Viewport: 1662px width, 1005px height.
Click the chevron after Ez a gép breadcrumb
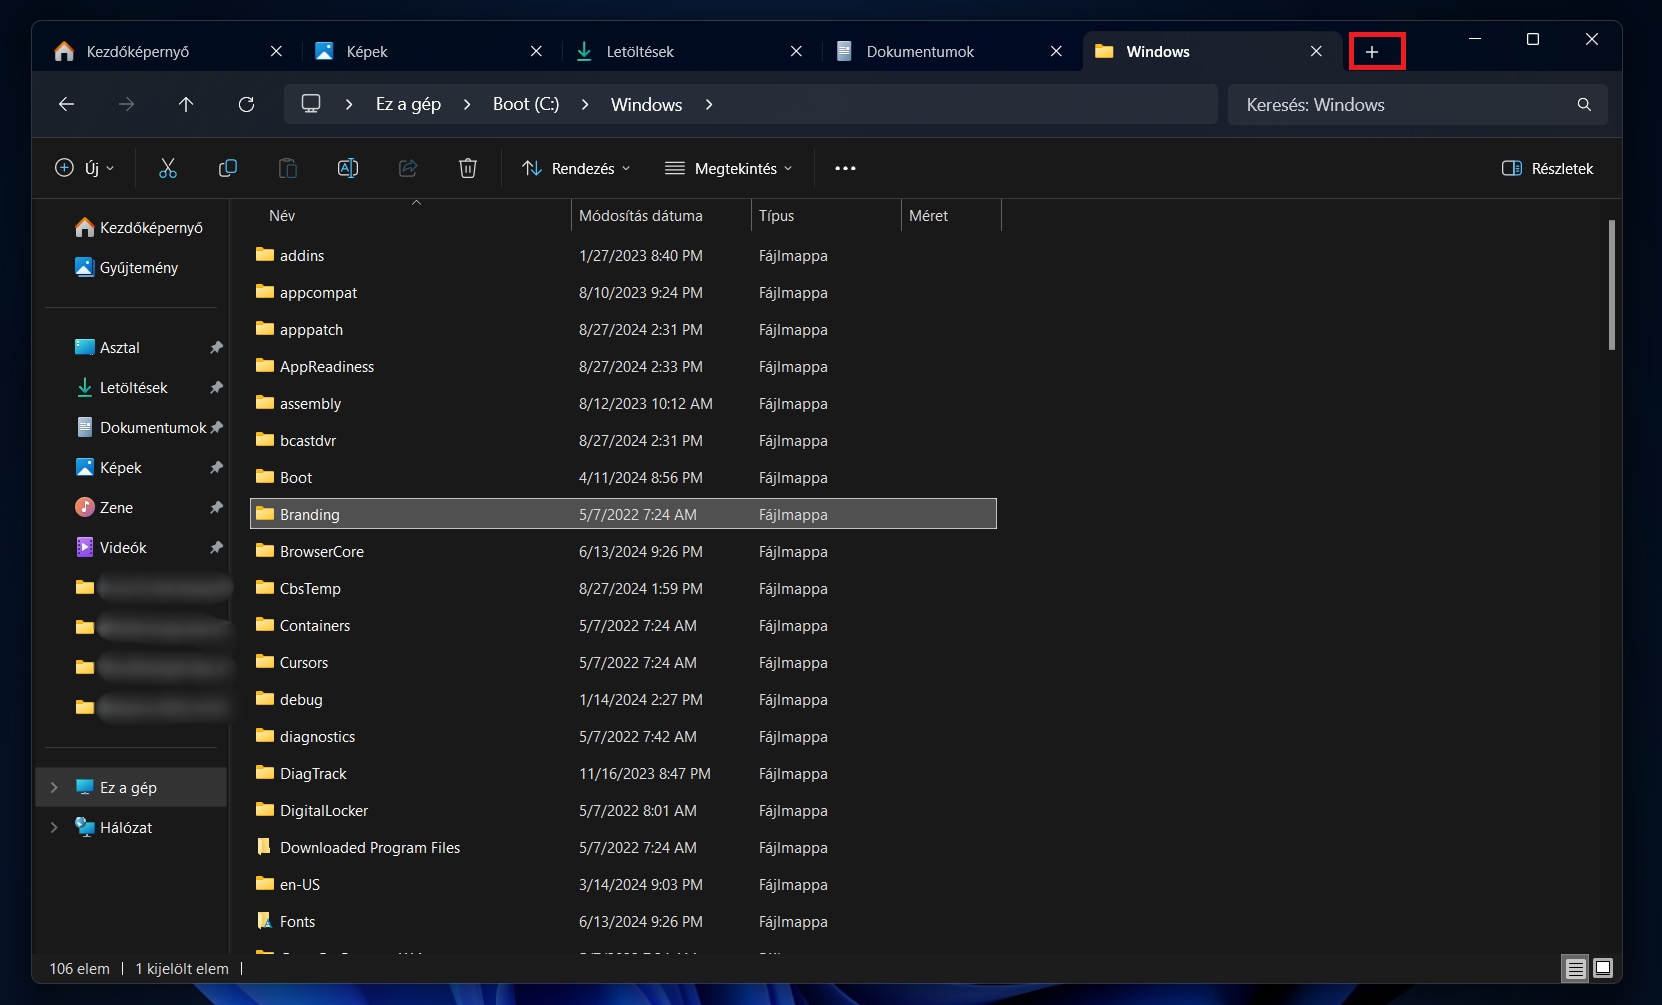[467, 104]
